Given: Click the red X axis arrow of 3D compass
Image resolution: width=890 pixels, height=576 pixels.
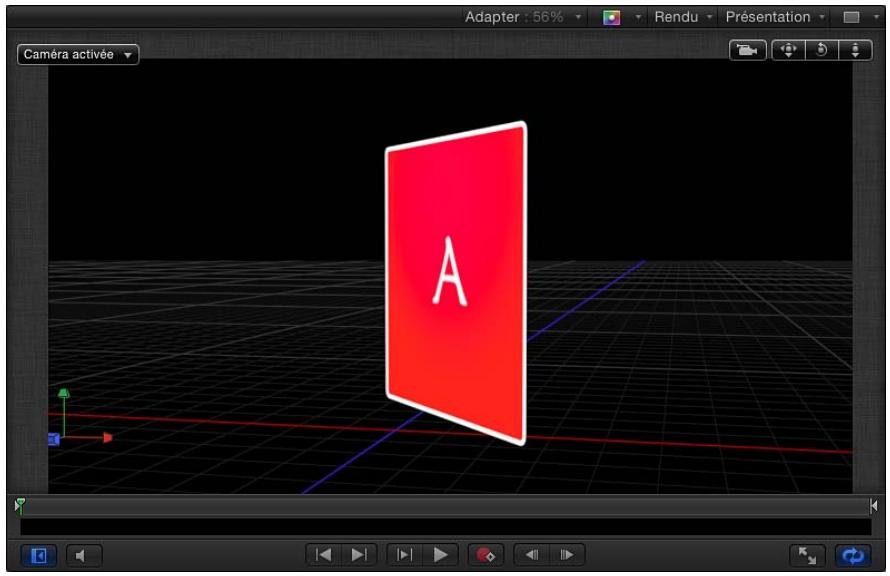Looking at the screenshot, I should click(x=108, y=438).
